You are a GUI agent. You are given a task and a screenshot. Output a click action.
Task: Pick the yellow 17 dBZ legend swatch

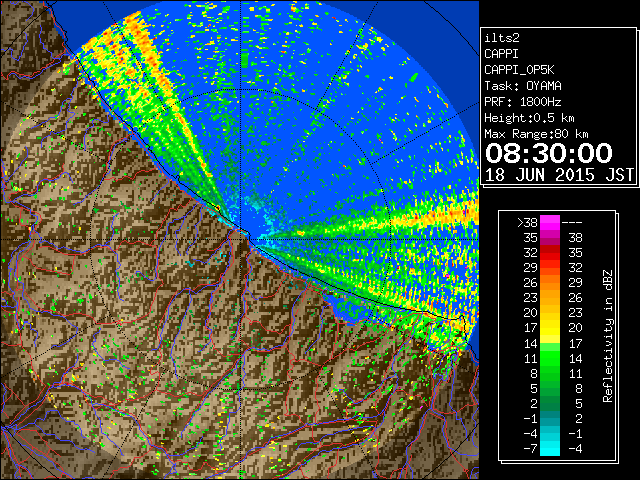tap(550, 328)
